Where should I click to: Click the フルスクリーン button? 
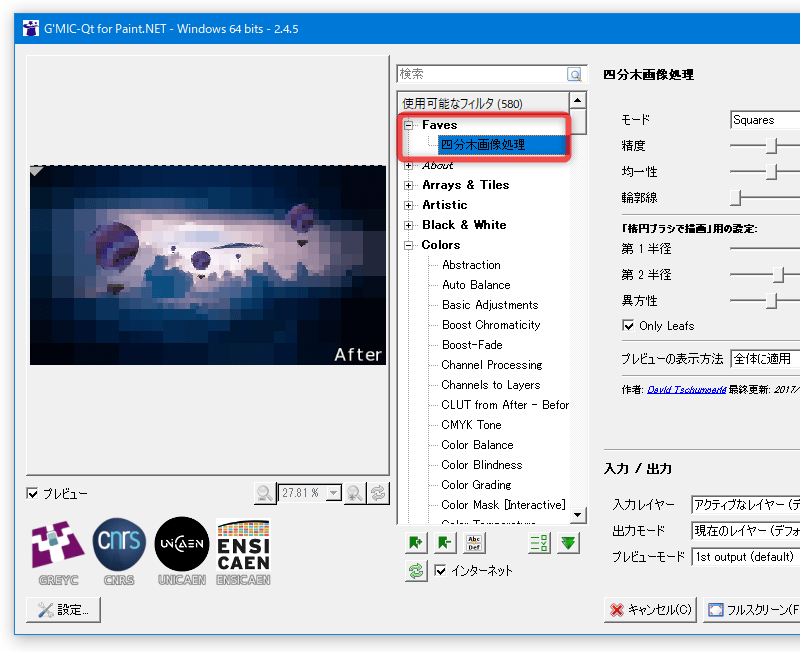752,610
